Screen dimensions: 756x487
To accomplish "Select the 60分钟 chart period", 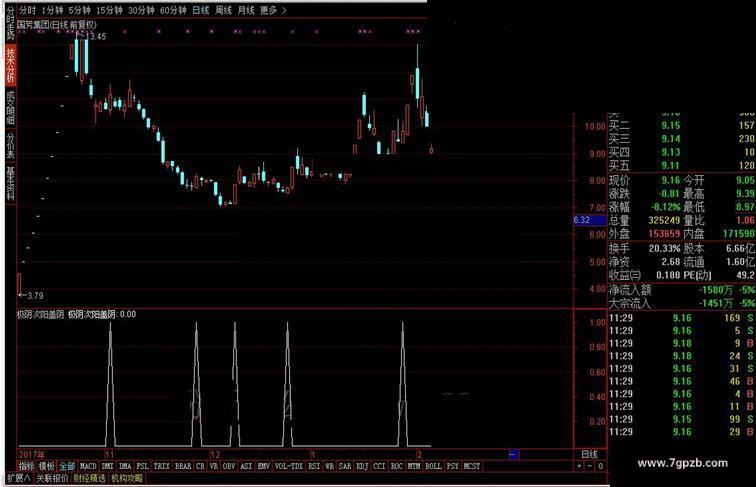I will pyautogui.click(x=173, y=10).
